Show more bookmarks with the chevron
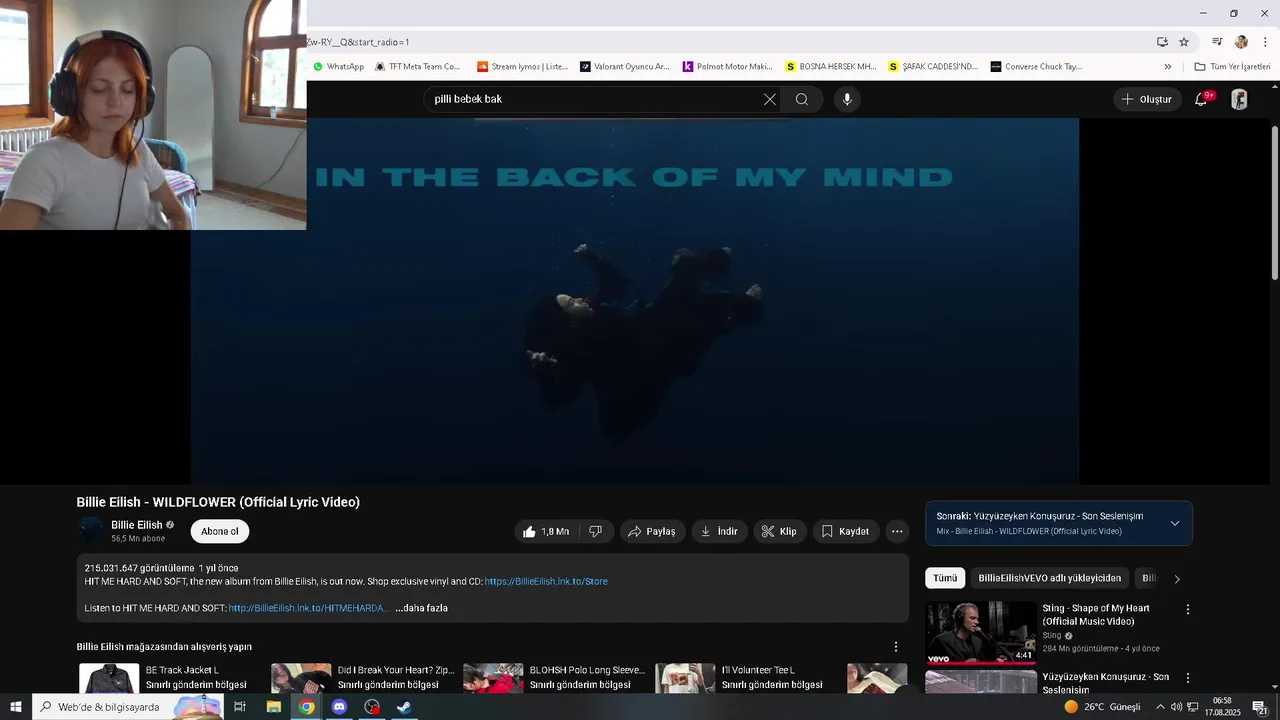The width and height of the screenshot is (1280, 720). [x=1167, y=67]
